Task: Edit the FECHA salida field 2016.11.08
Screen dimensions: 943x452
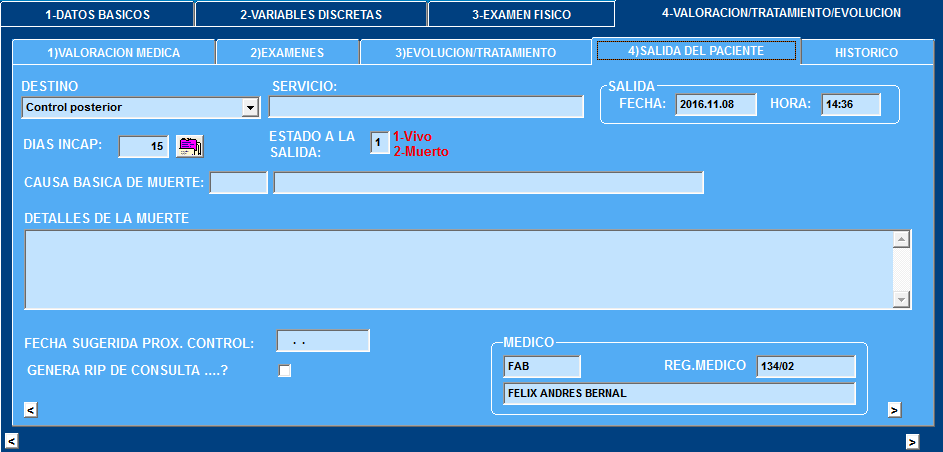Action: [716, 104]
